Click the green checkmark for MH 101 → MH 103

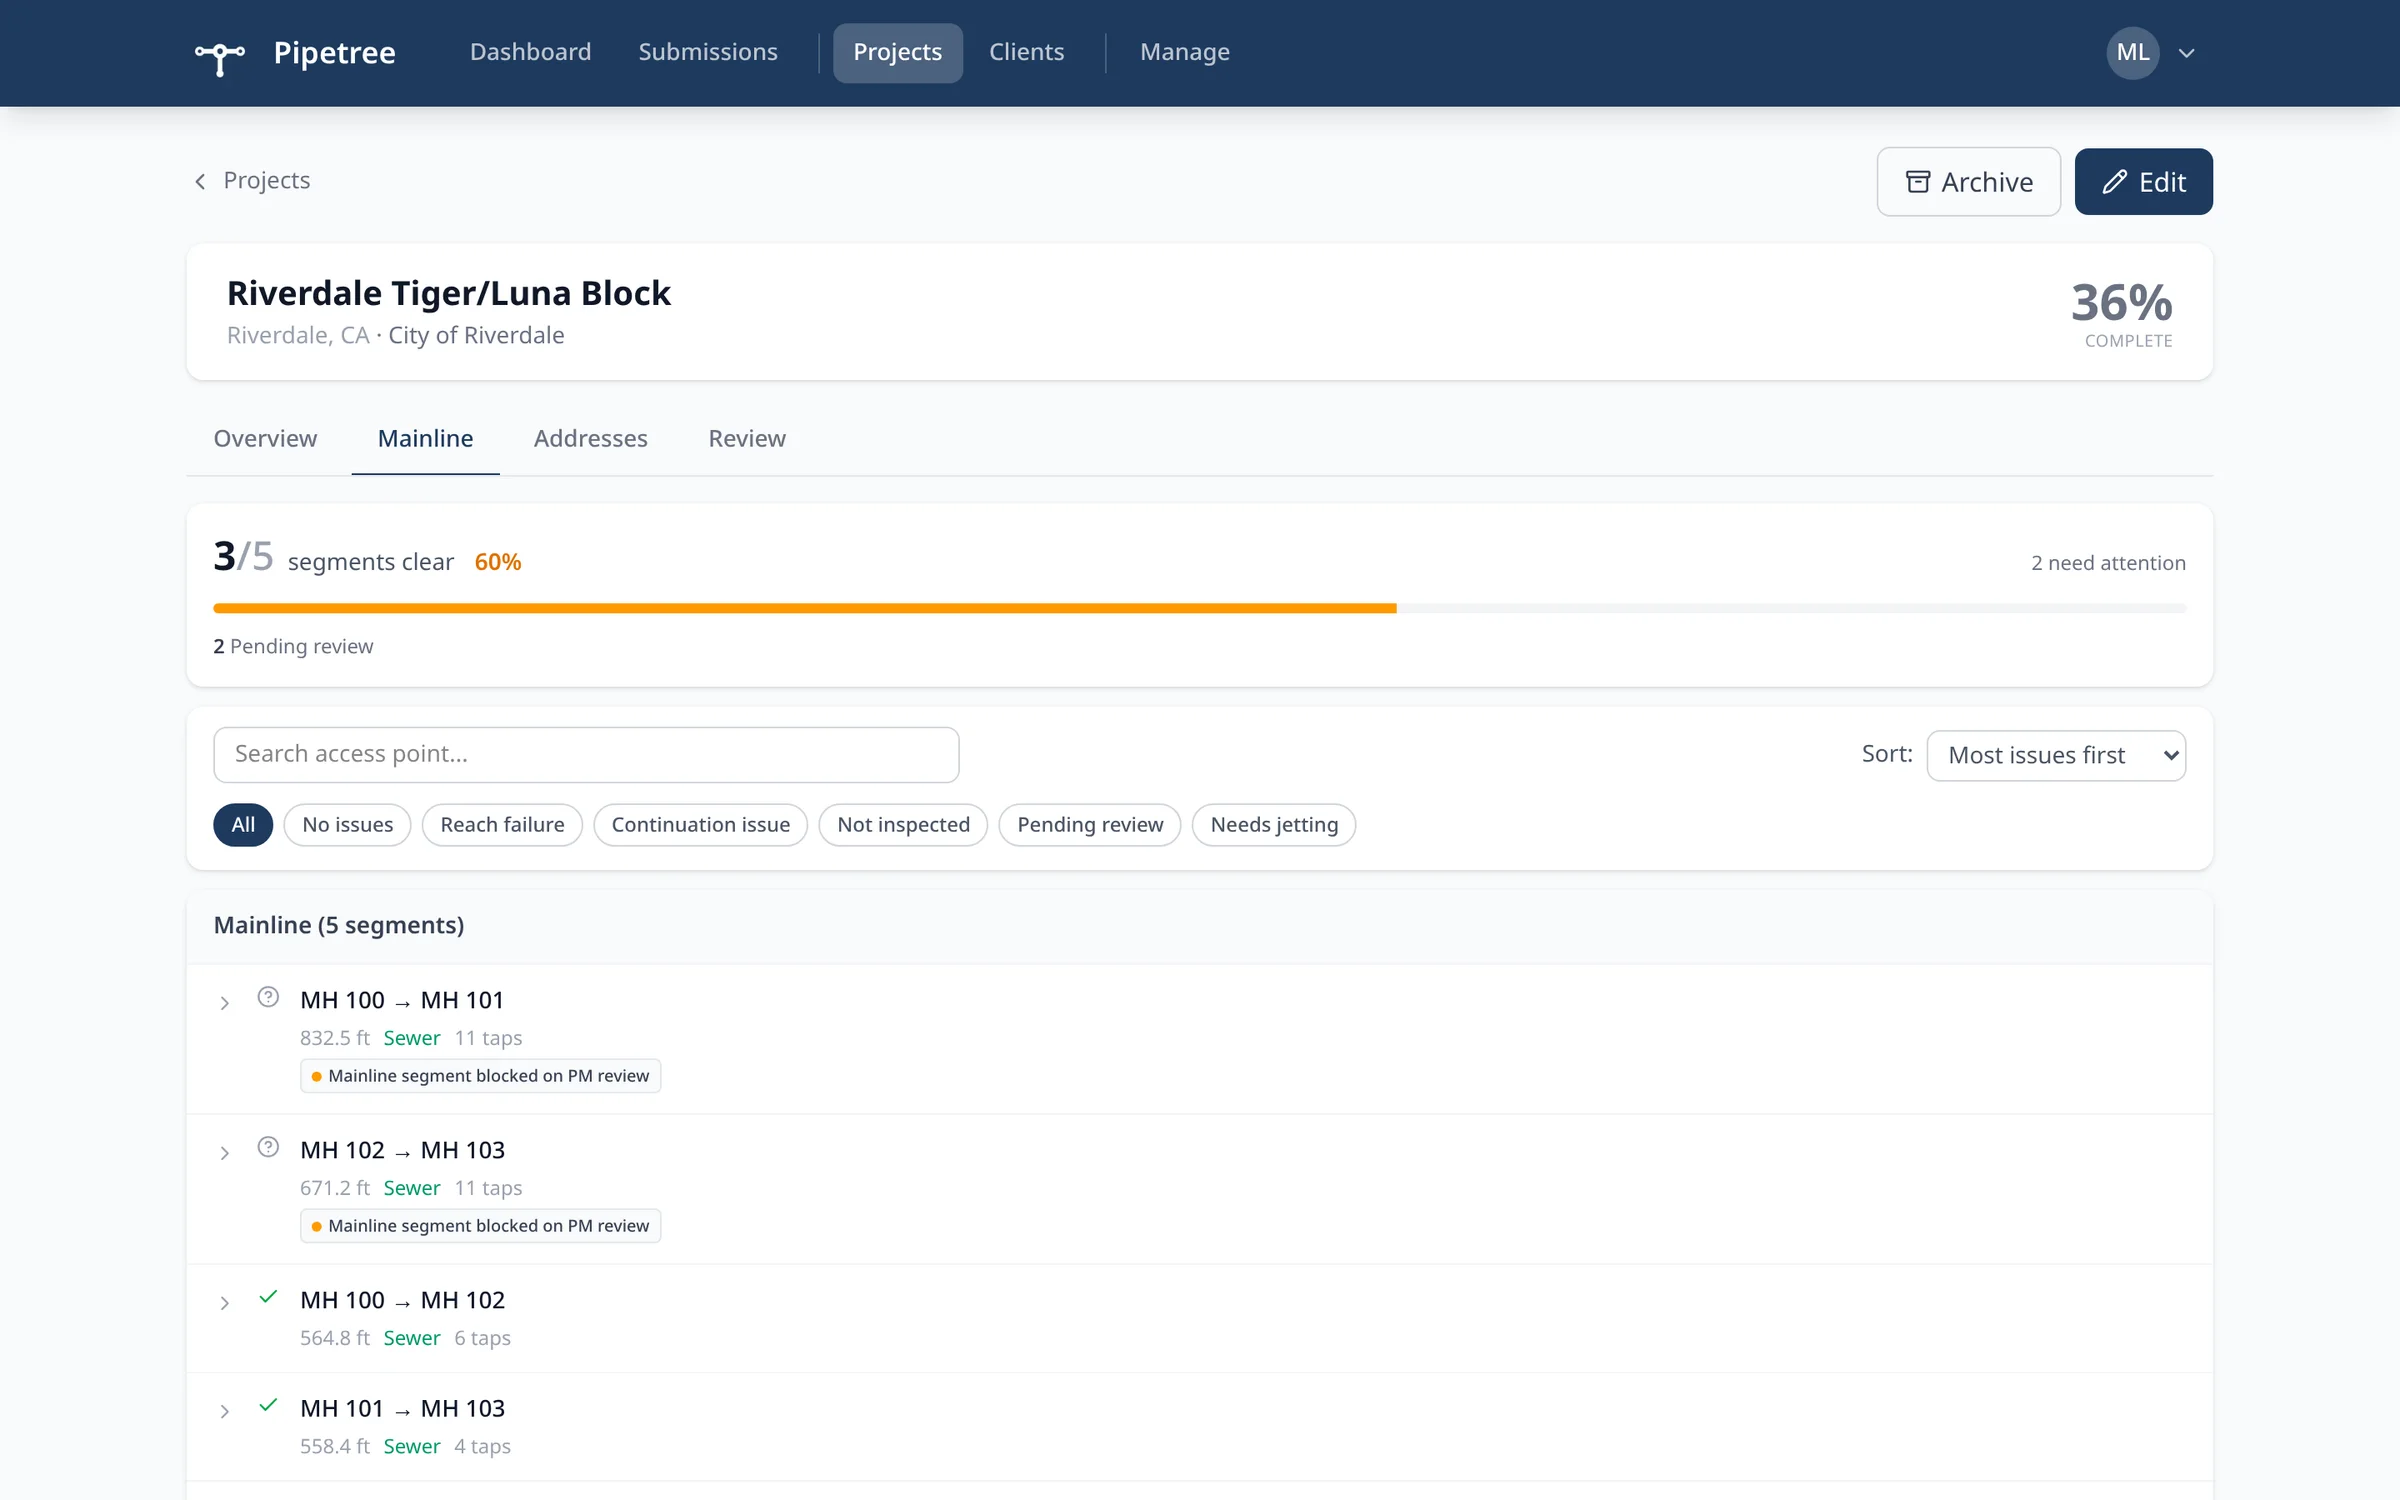[x=268, y=1405]
